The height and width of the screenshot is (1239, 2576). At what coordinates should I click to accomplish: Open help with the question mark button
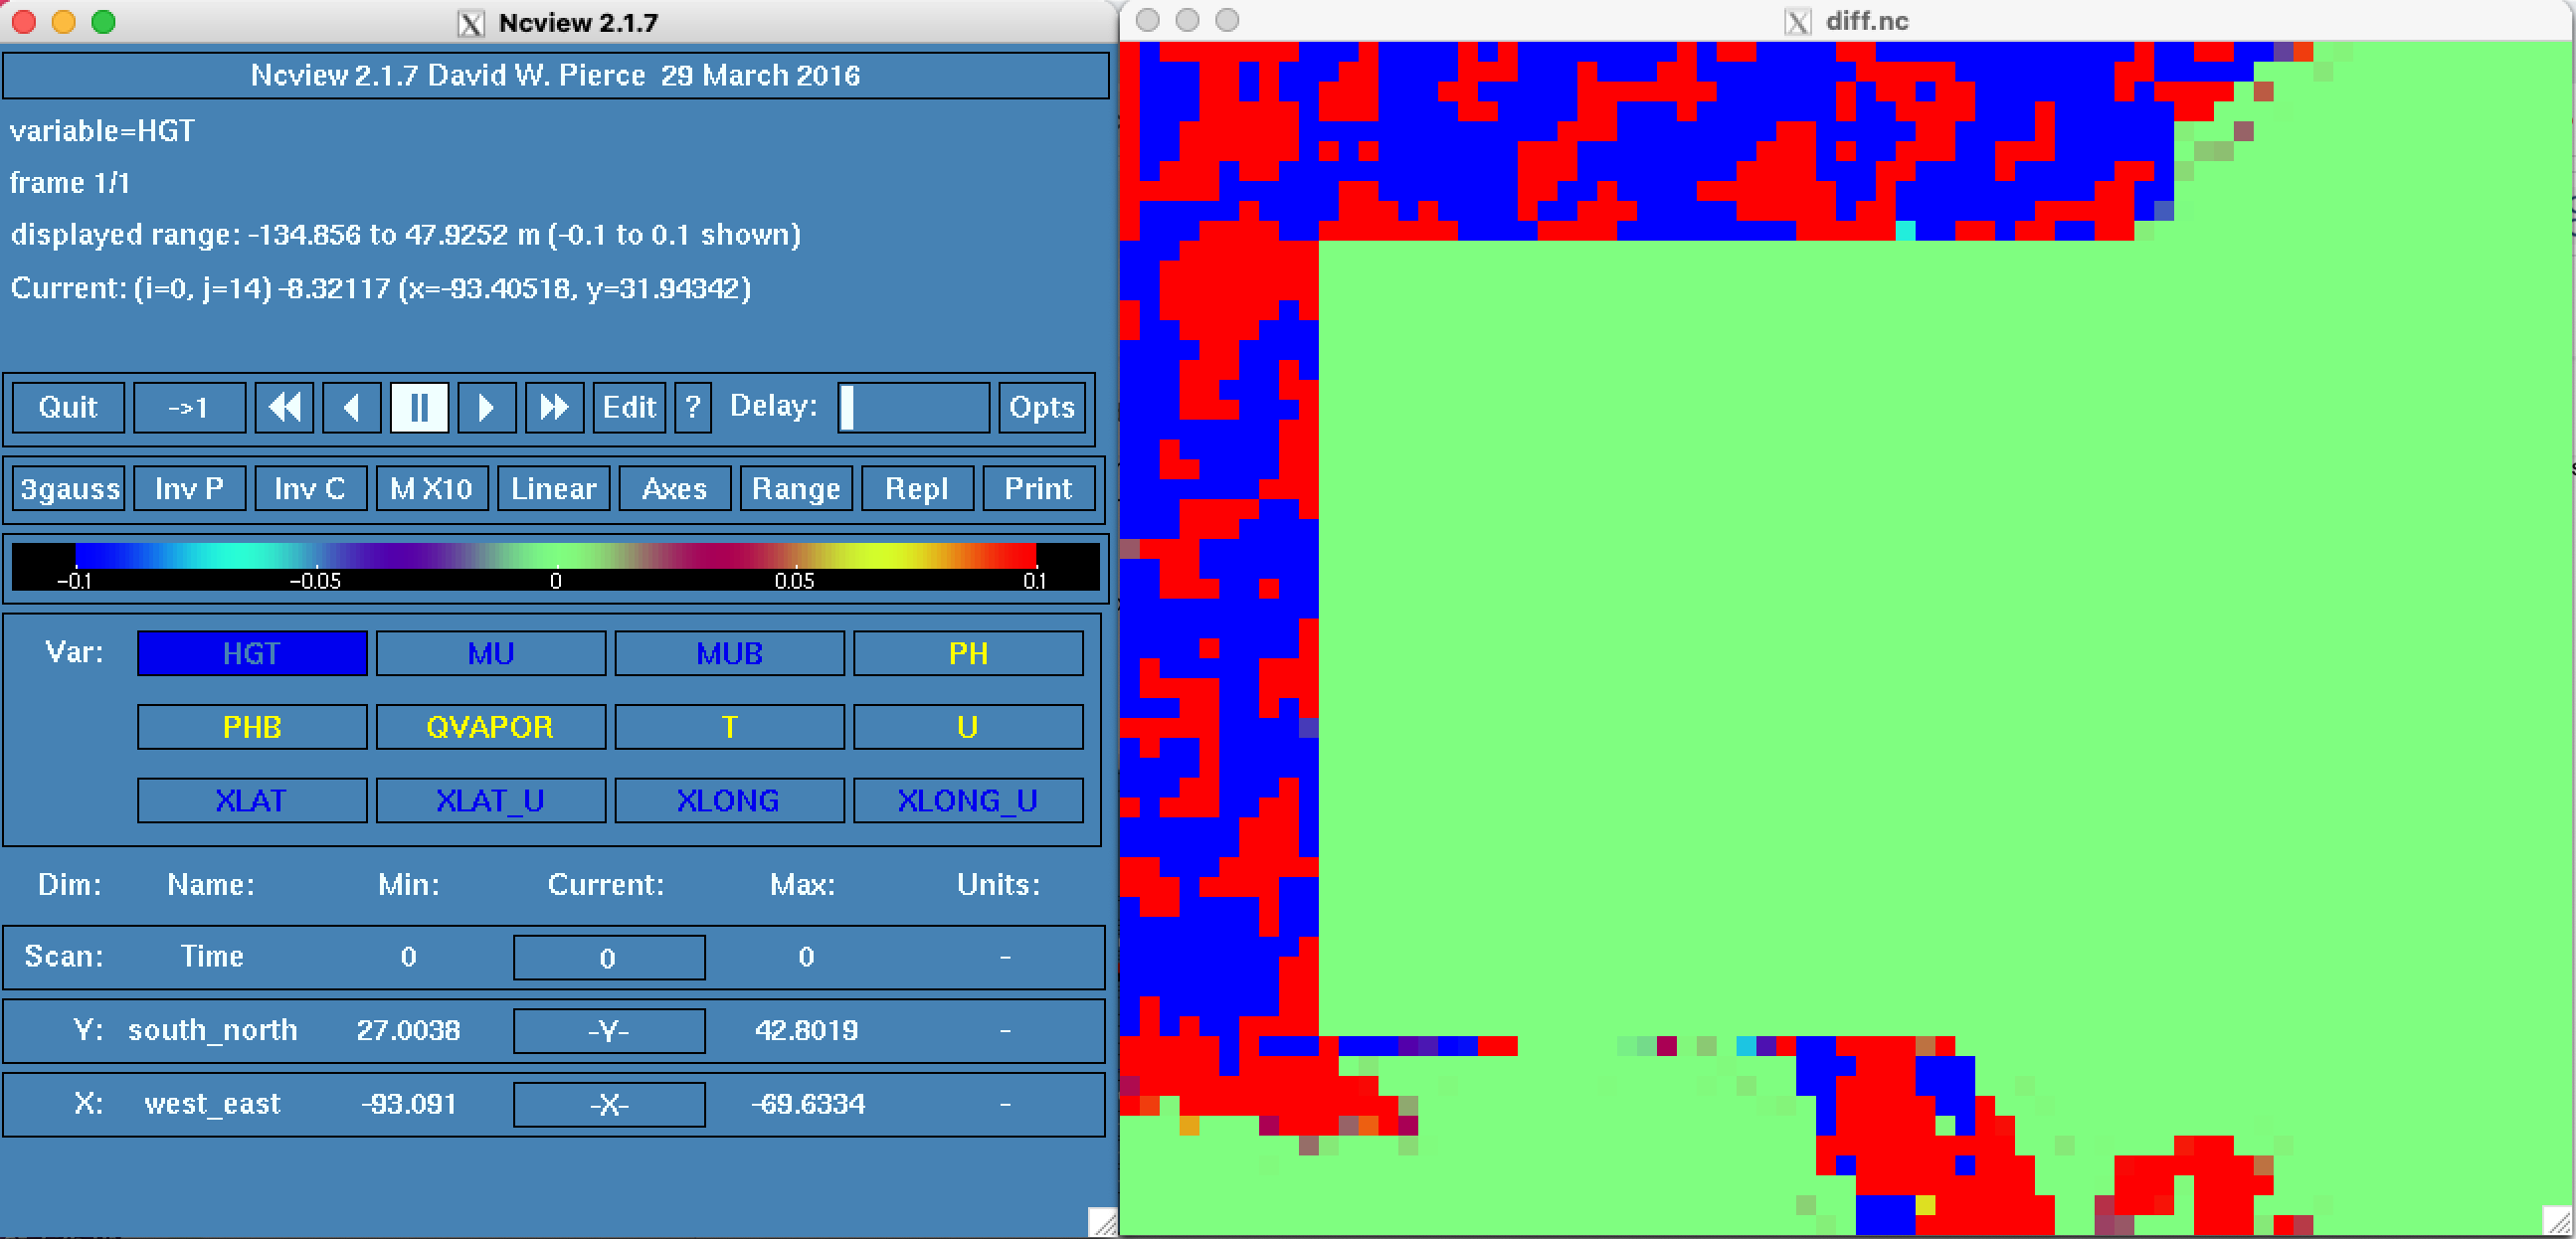click(x=692, y=407)
